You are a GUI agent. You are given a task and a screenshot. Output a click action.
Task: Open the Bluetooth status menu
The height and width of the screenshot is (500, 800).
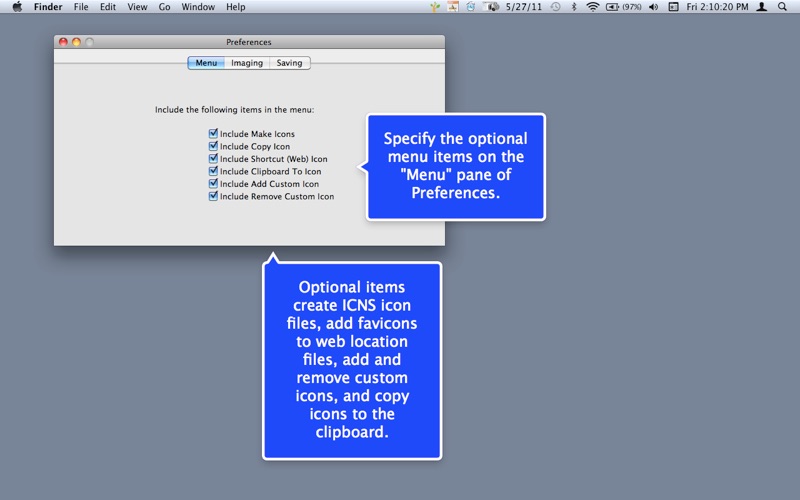[x=573, y=7]
